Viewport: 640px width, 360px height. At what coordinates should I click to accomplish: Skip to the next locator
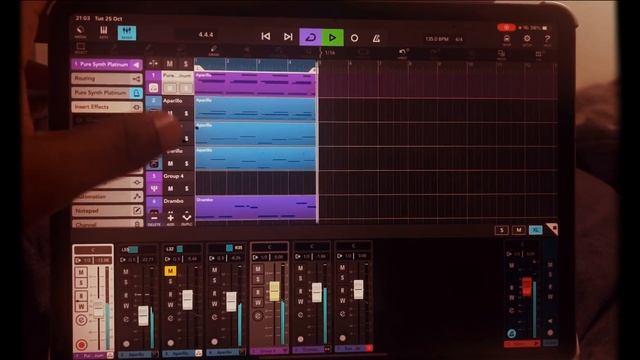(x=288, y=37)
